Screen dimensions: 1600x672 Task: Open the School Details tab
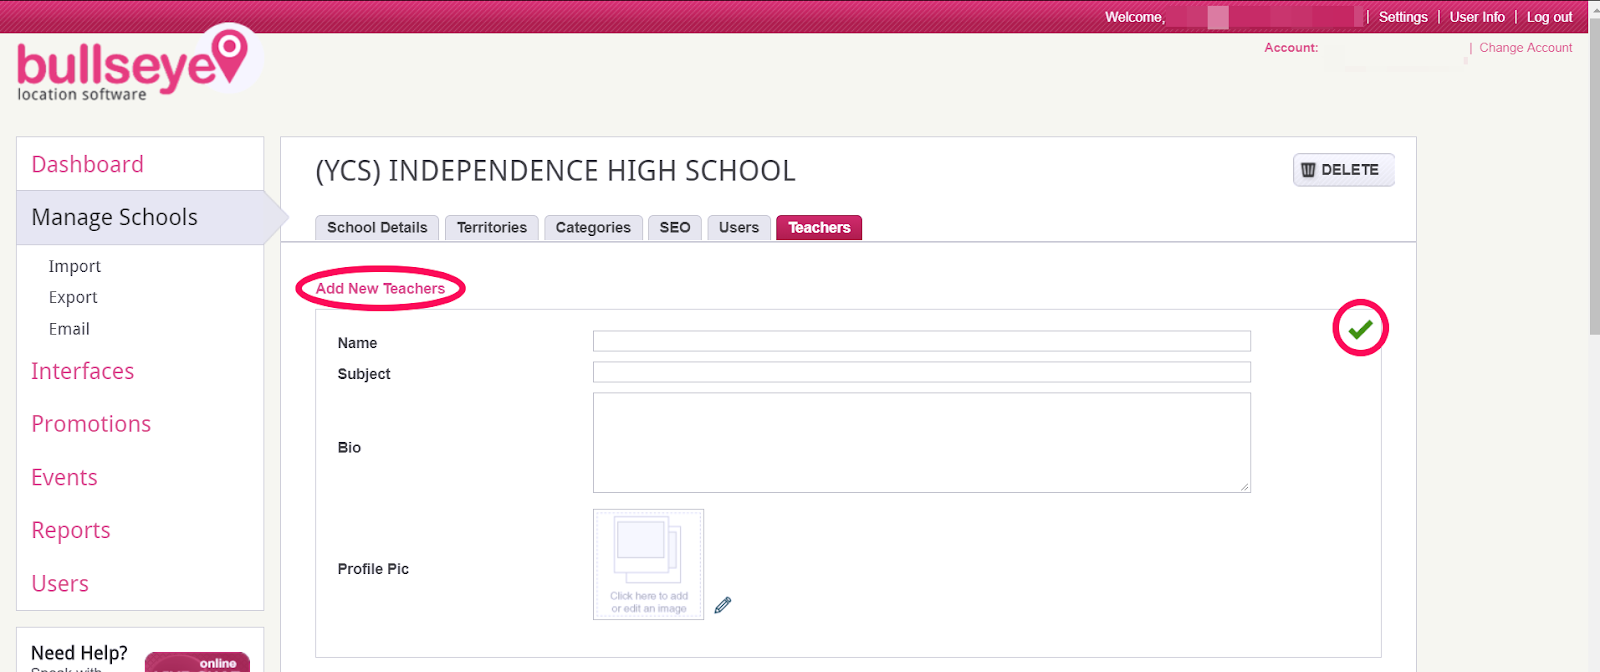tap(377, 228)
